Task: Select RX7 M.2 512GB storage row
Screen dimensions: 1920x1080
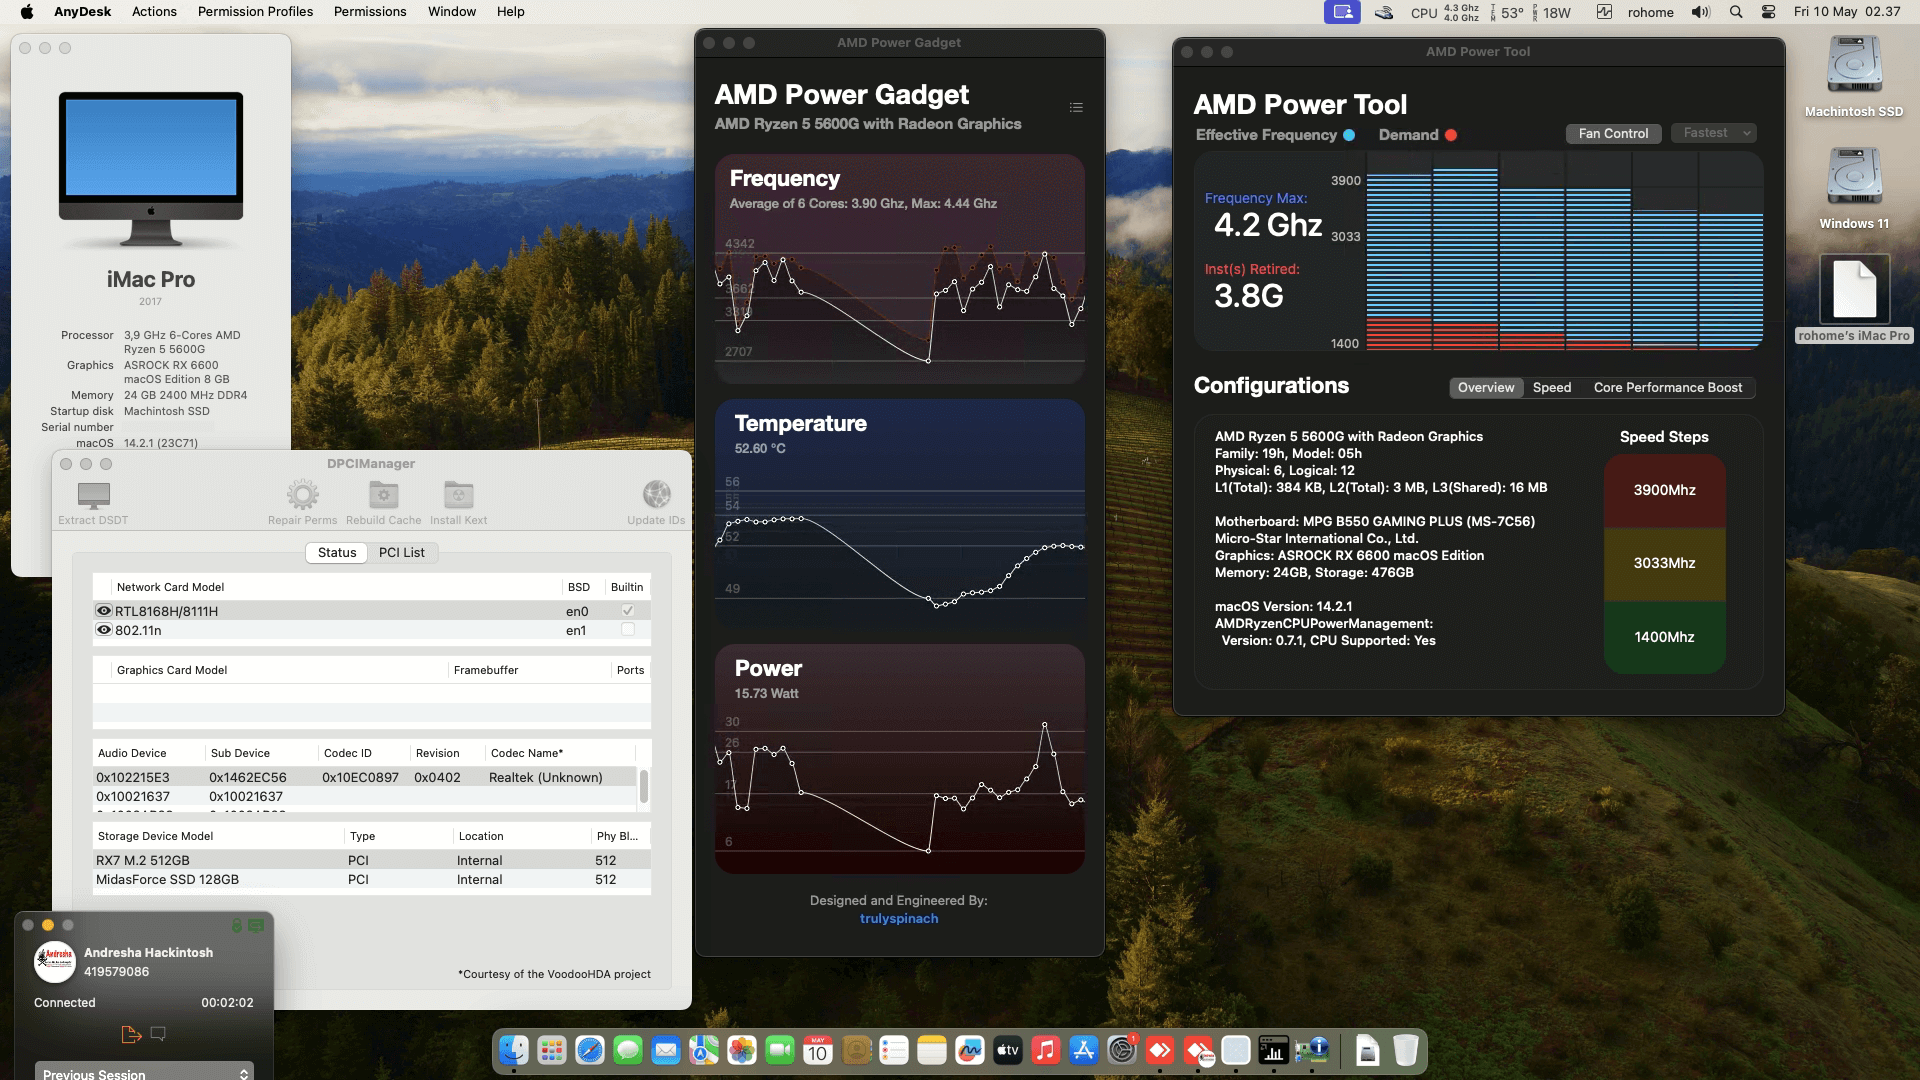Action: (372, 860)
